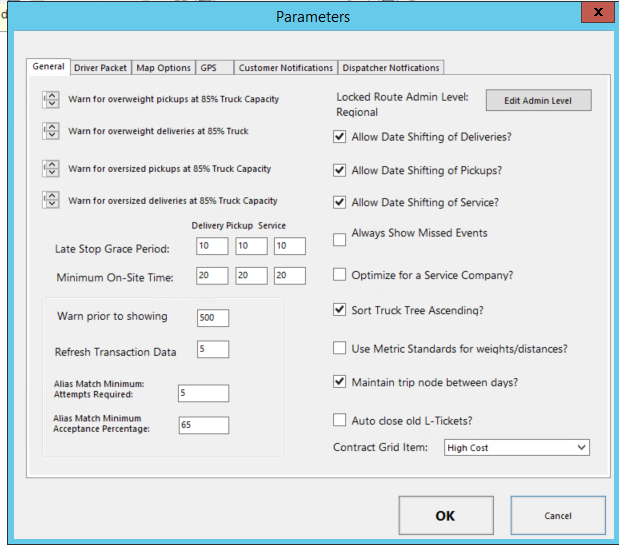Confirm settings with the OK button
The width and height of the screenshot is (619, 545).
(445, 516)
